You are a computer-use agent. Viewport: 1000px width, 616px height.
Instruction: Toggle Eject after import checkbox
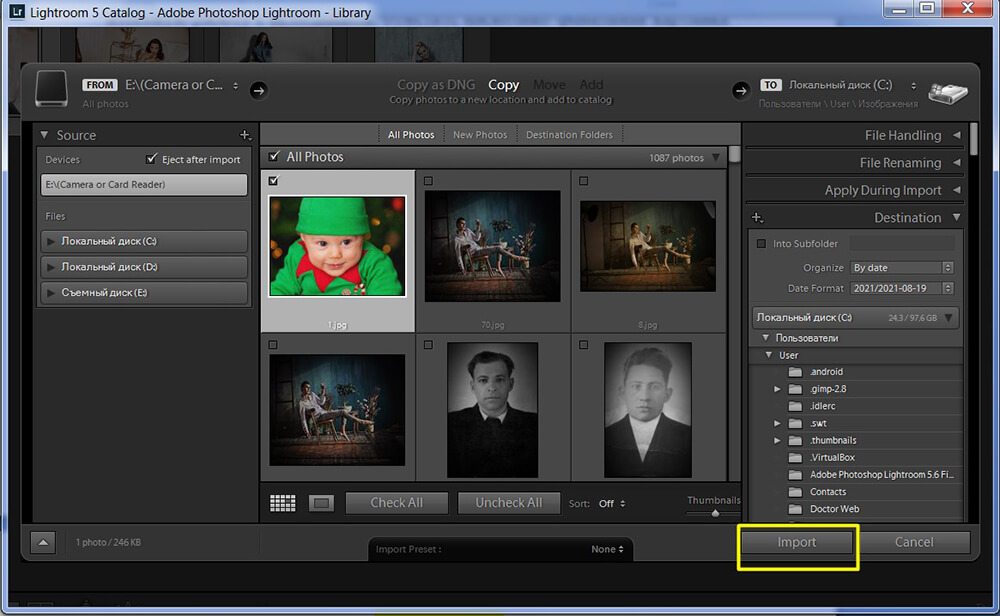coord(151,159)
